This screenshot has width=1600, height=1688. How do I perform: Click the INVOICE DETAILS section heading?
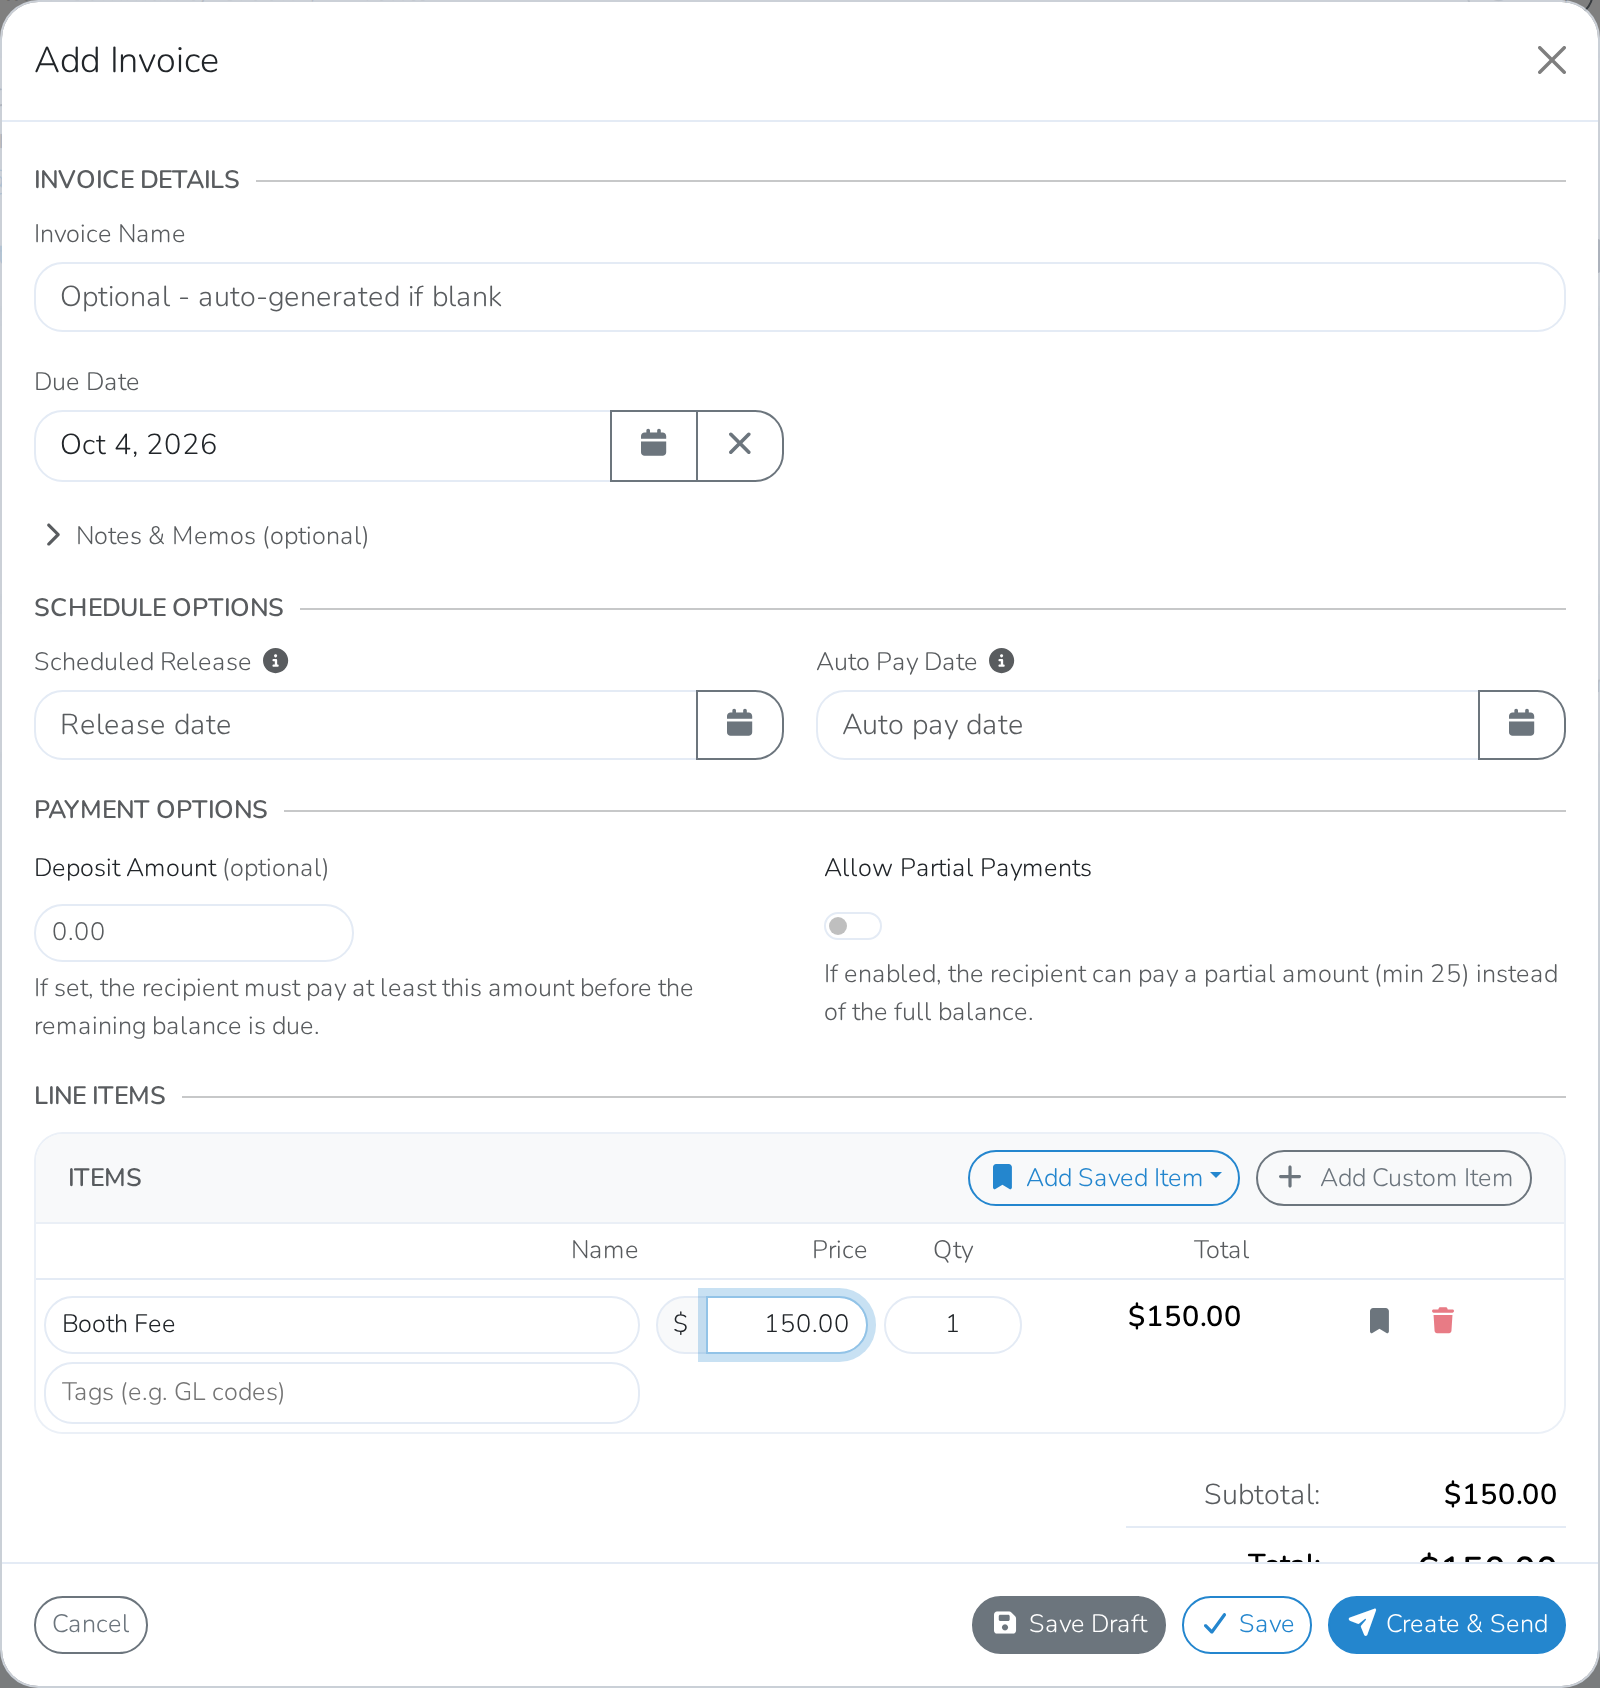click(x=137, y=180)
